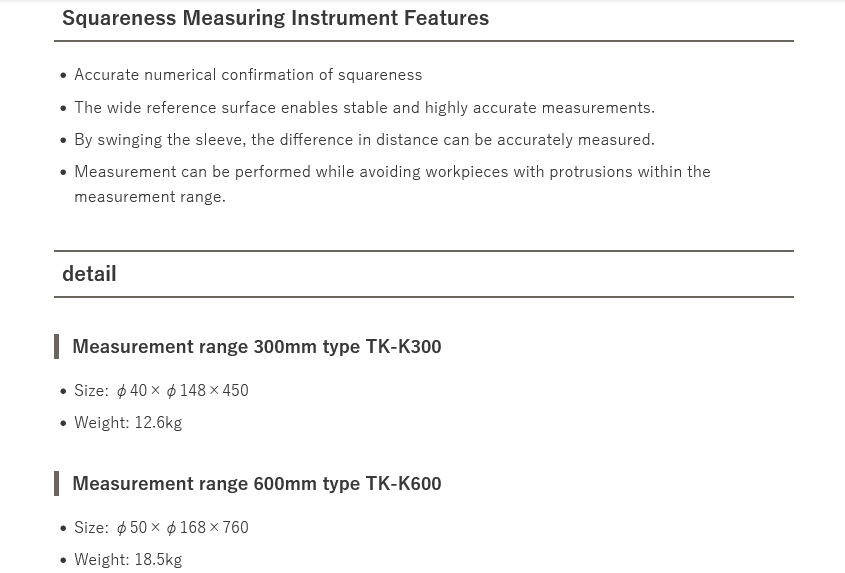The height and width of the screenshot is (573, 845).
Task: Click the bullet dot before "Weight: 12.6kg"
Action: tap(63, 424)
